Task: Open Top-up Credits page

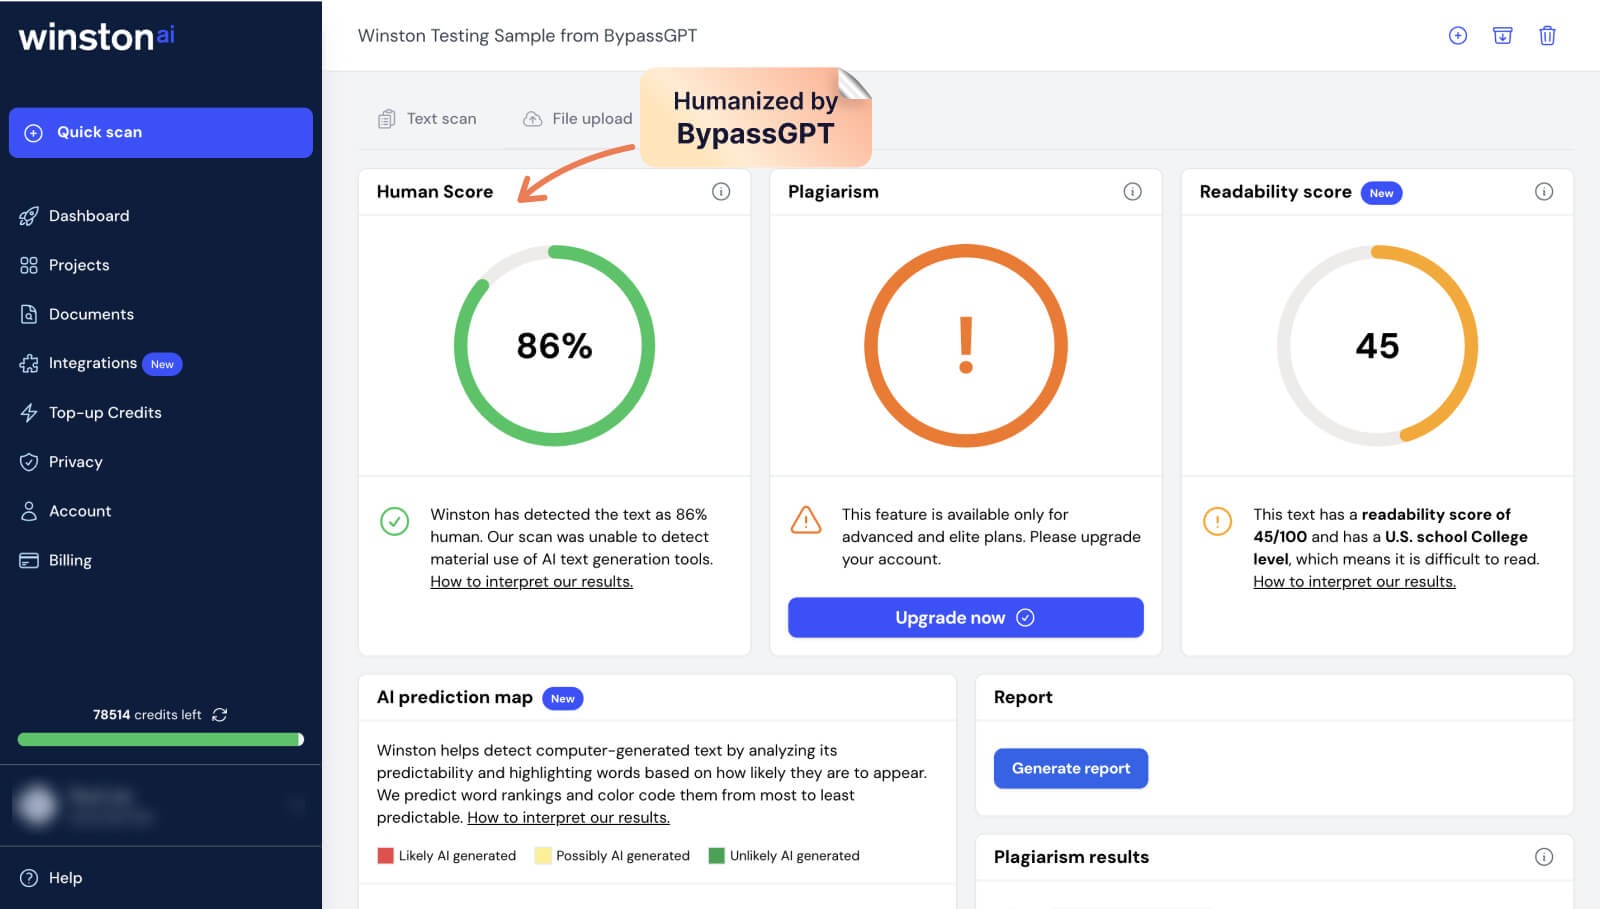Action: click(x=104, y=413)
